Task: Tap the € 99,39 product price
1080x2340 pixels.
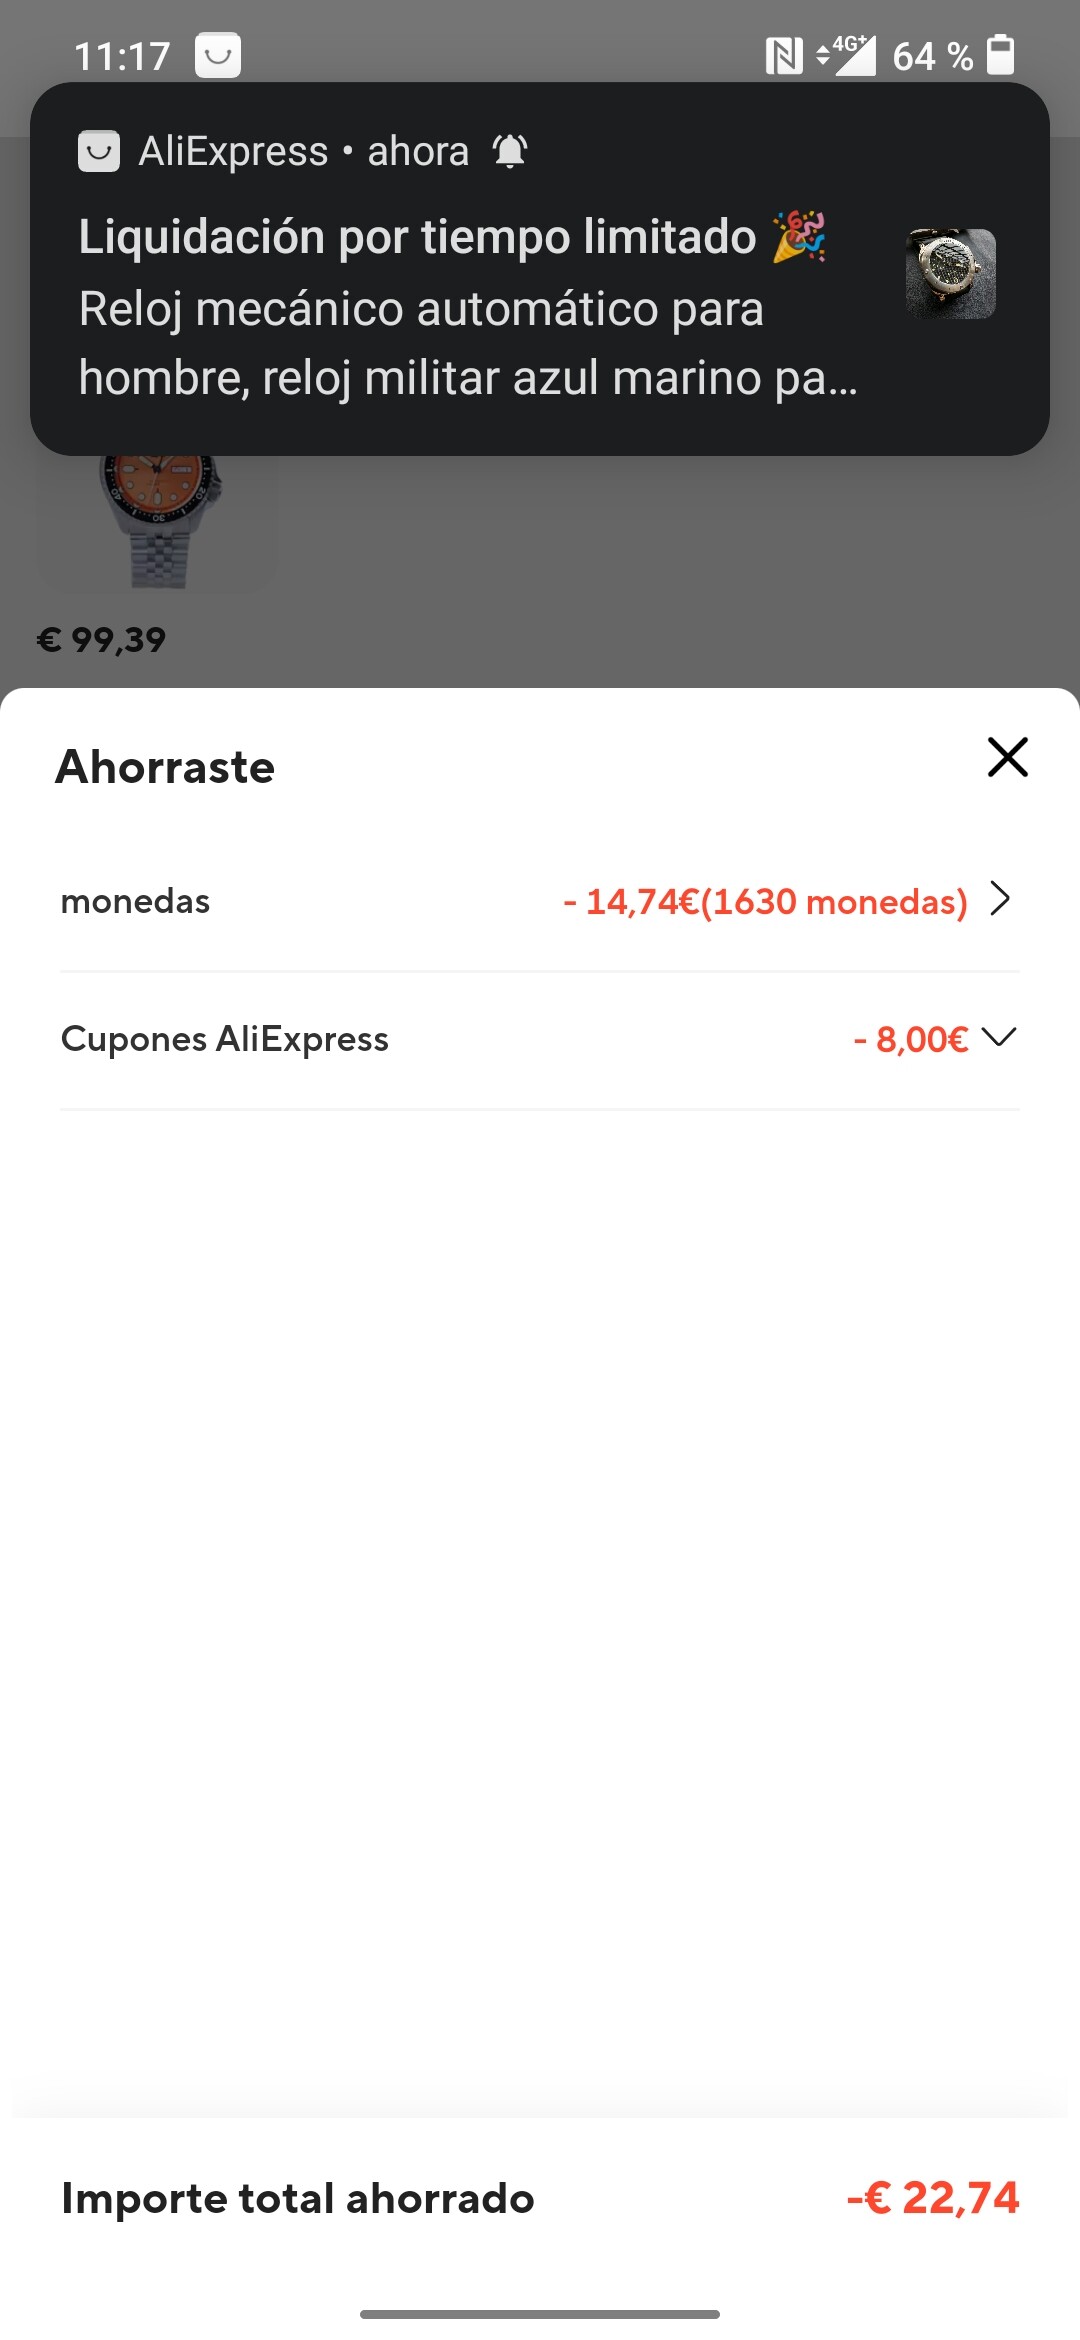Action: point(101,640)
